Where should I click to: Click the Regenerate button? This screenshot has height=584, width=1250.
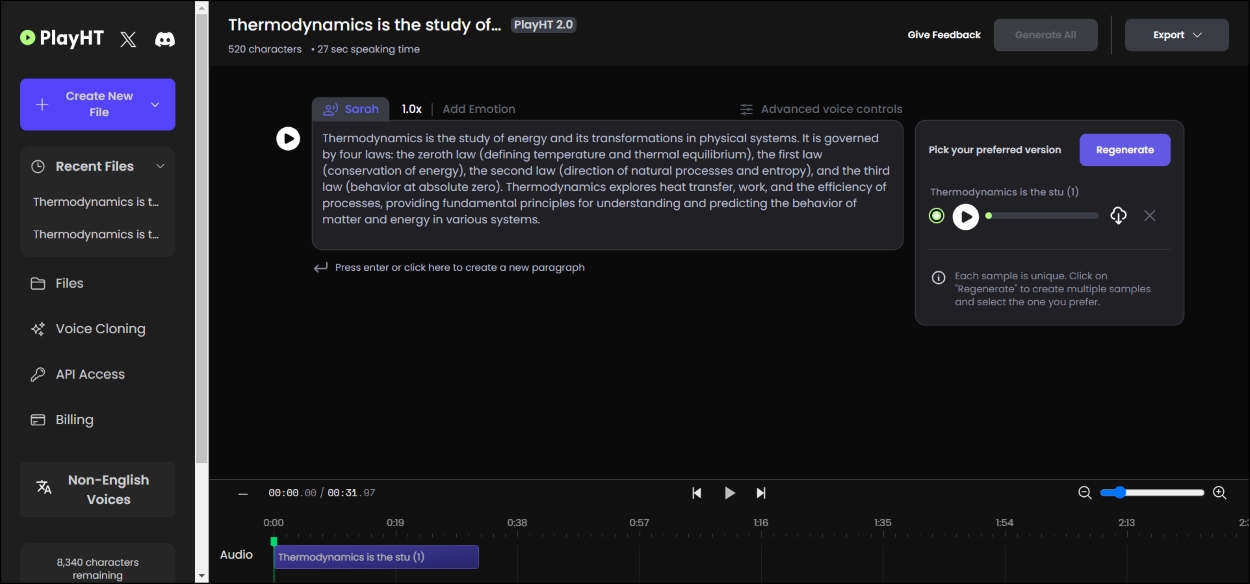1124,150
